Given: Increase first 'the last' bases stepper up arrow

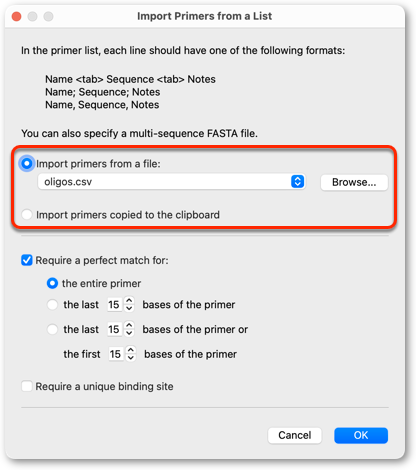Looking at the screenshot, I should pos(129,300).
